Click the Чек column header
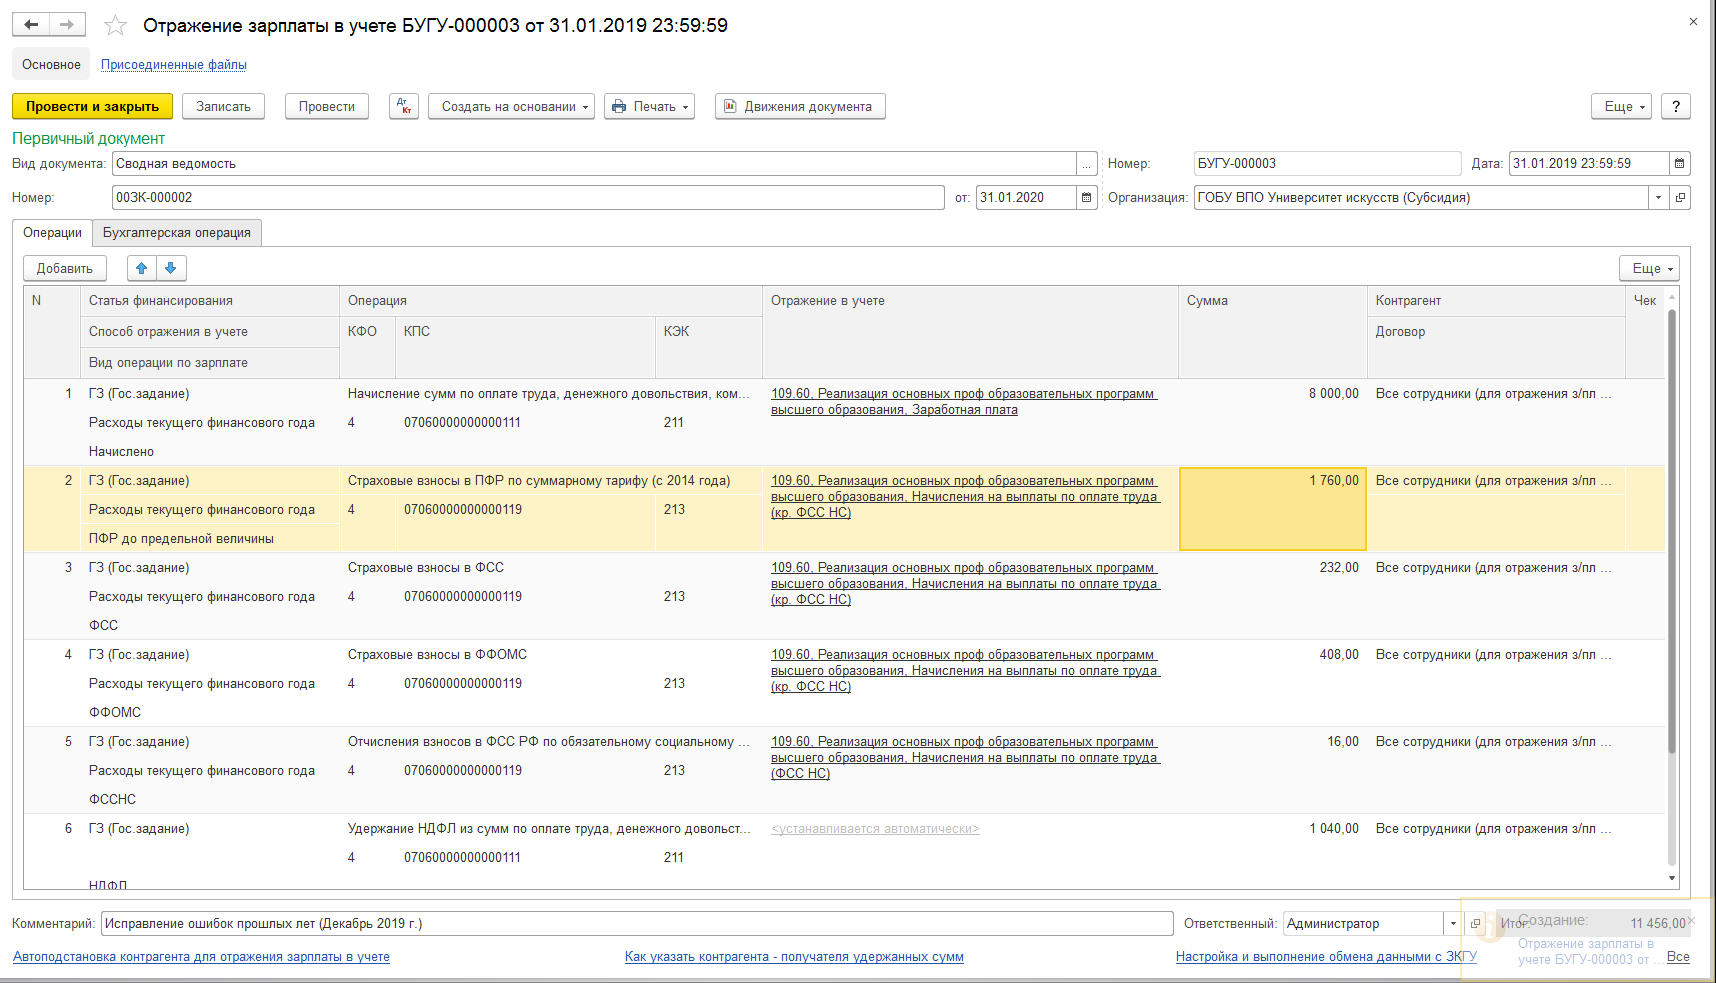 1645,332
